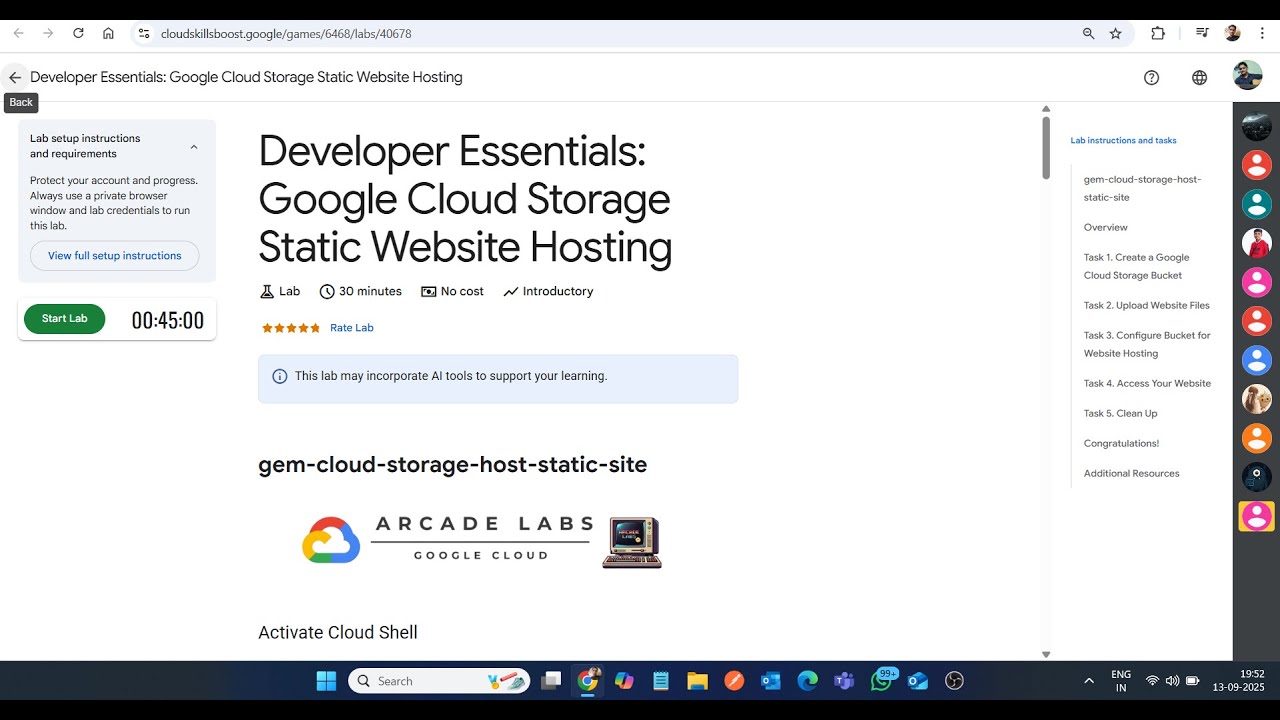The image size is (1280, 720).
Task: Open Chrome profile avatar in toolbar
Action: tap(1232, 33)
